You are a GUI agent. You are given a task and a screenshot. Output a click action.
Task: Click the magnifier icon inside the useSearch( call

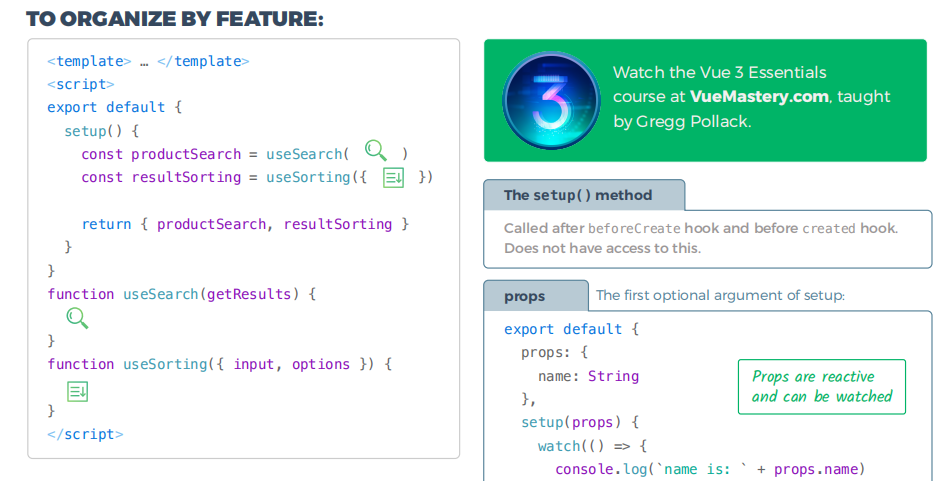pos(376,150)
